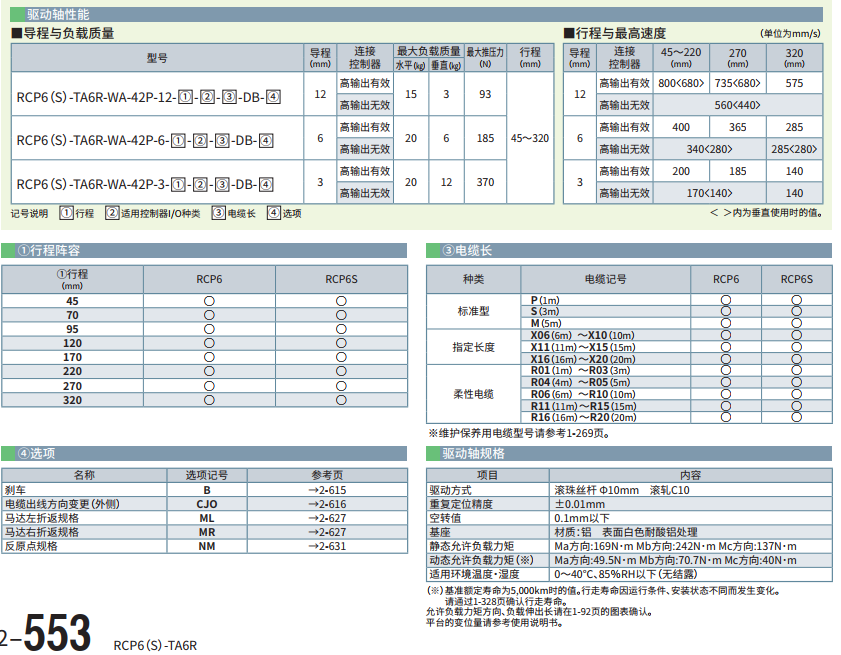Select stroke 120 in the stroke lineup table
841x655 pixels.
72,343
